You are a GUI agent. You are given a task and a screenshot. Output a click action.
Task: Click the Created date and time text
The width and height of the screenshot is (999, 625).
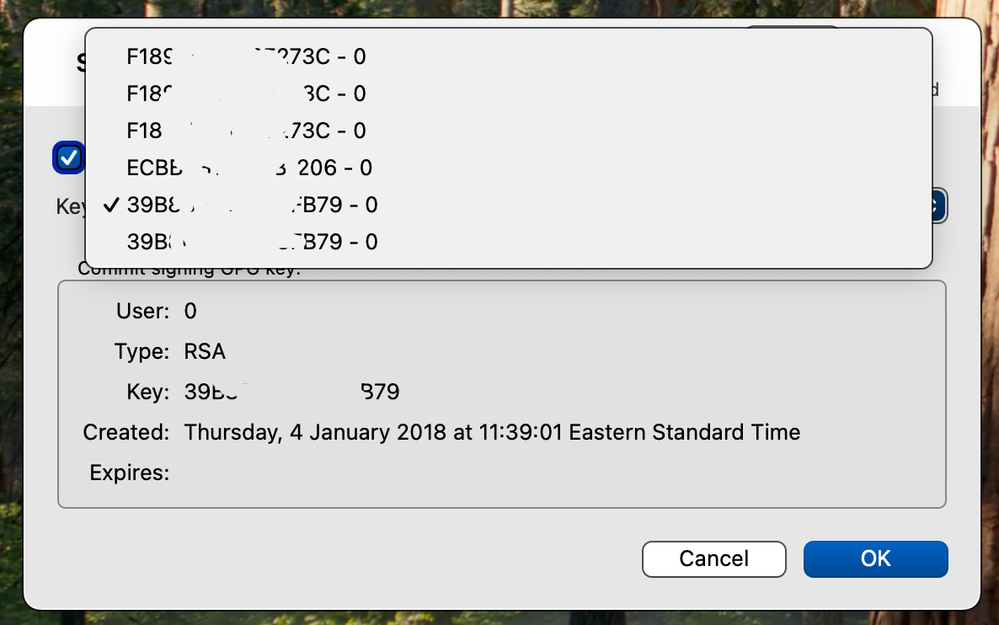tap(492, 433)
